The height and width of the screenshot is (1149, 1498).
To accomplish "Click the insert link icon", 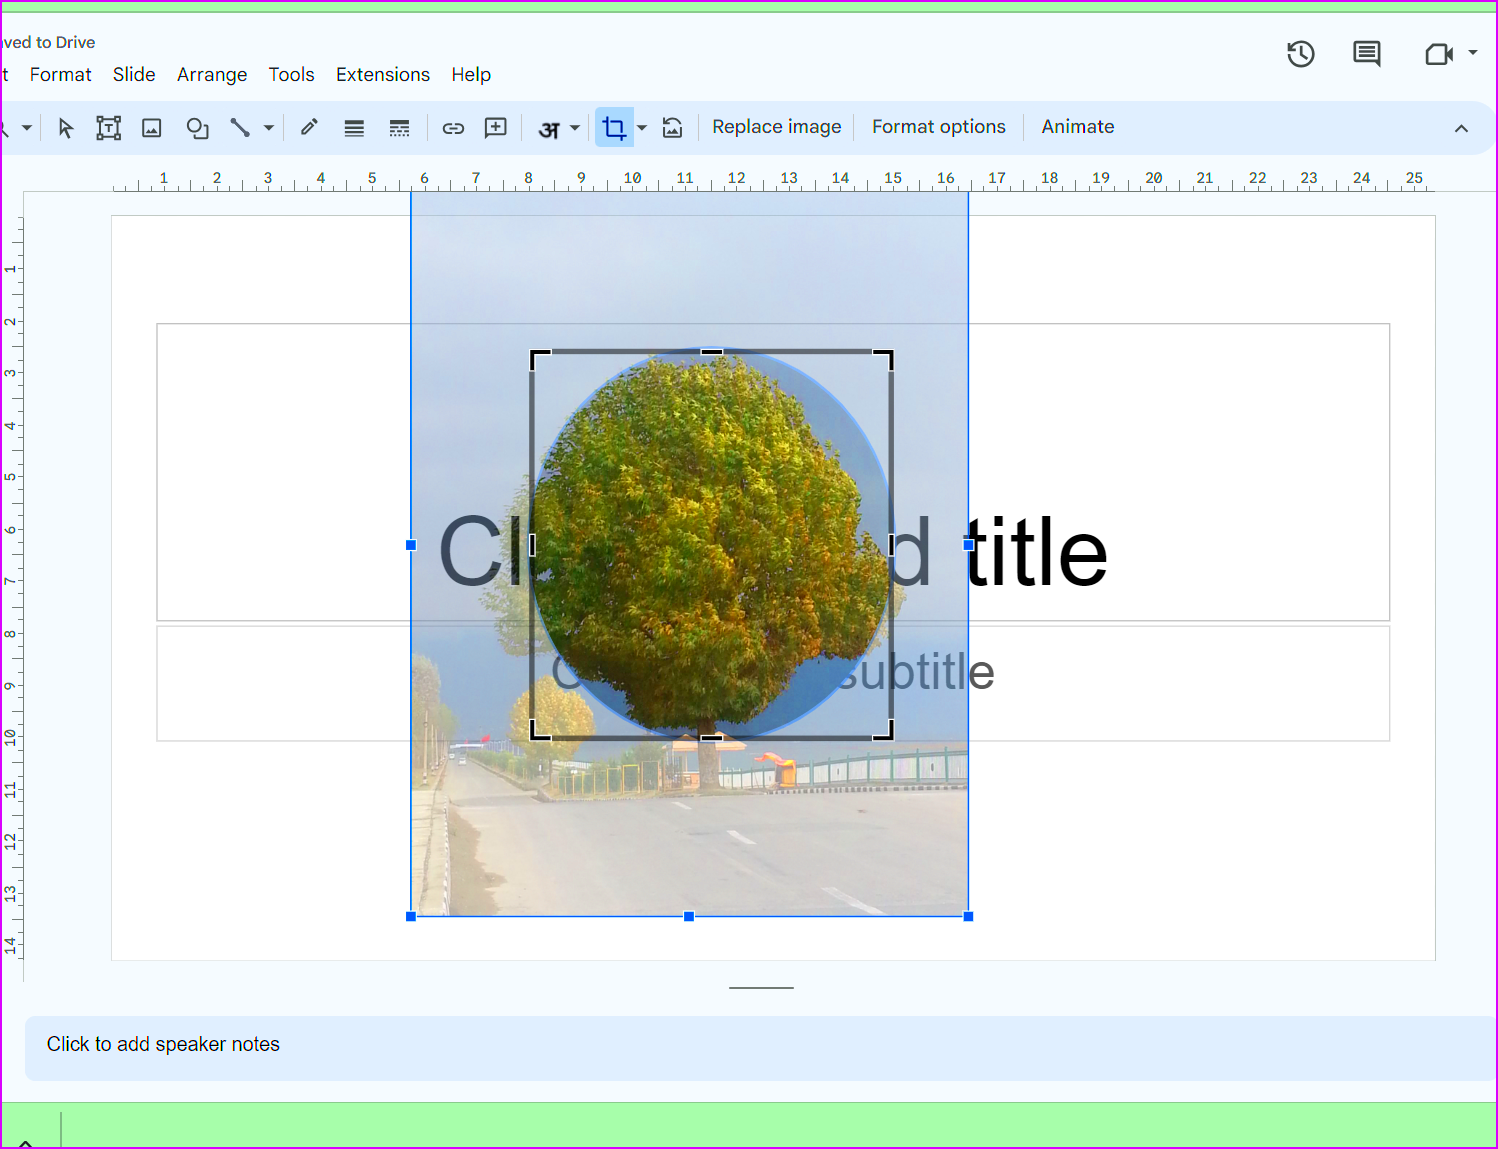I will tap(453, 128).
